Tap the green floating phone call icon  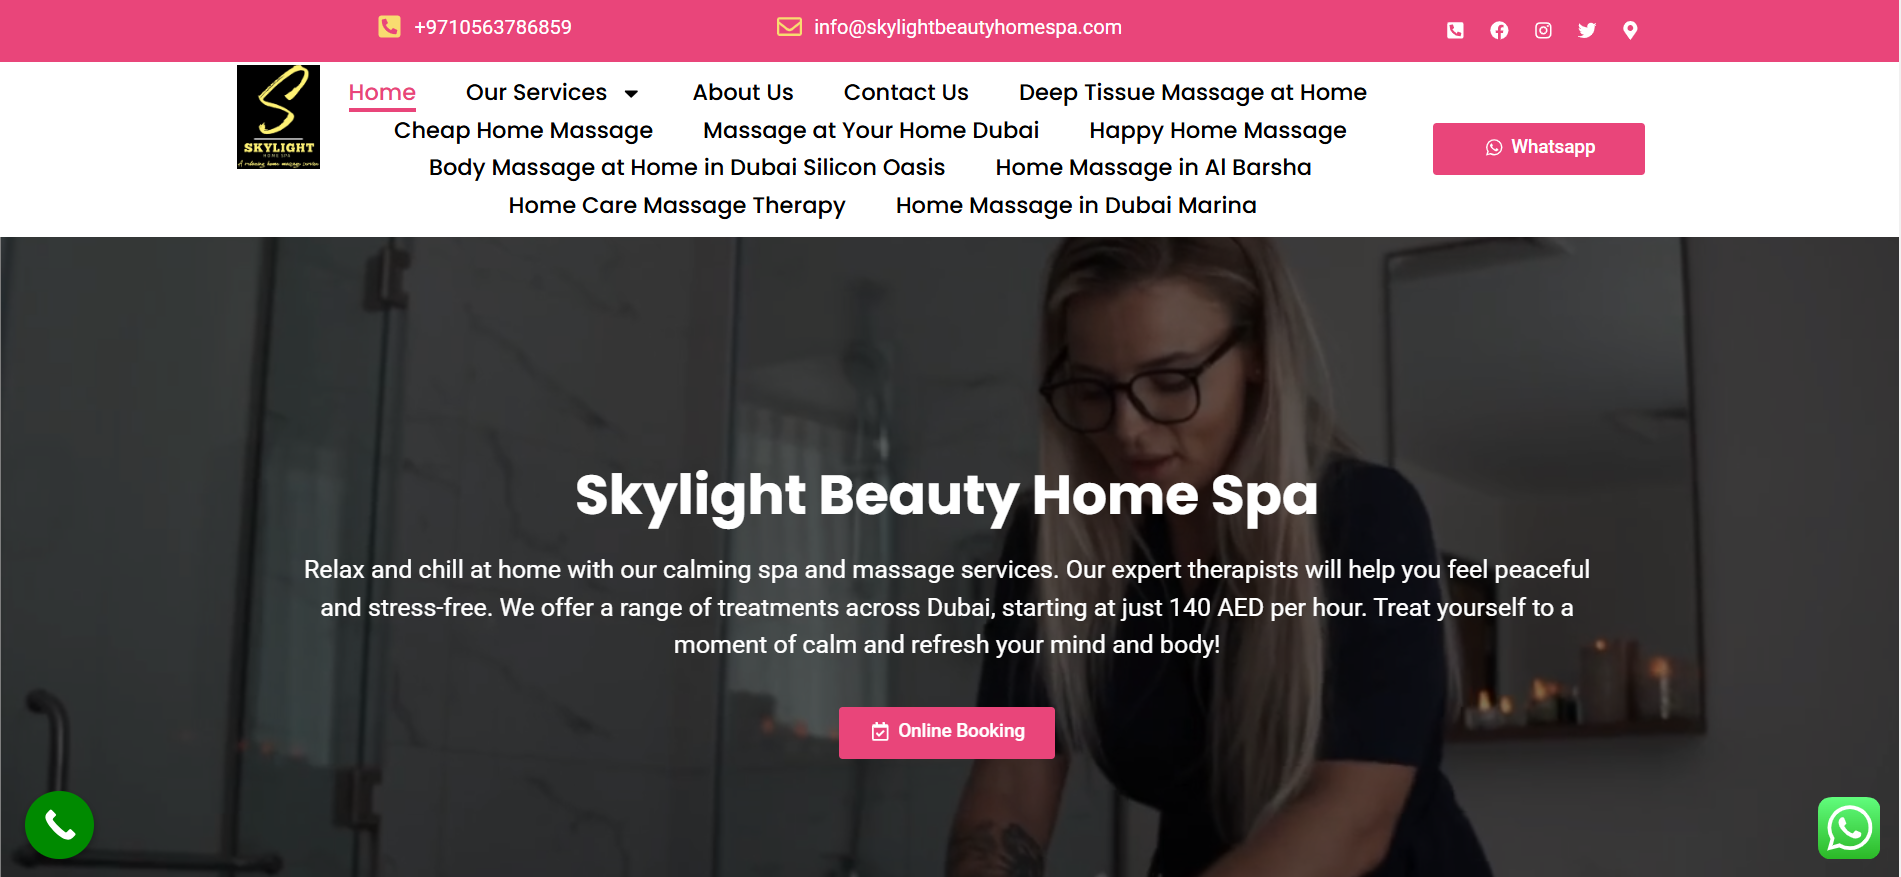(x=59, y=825)
